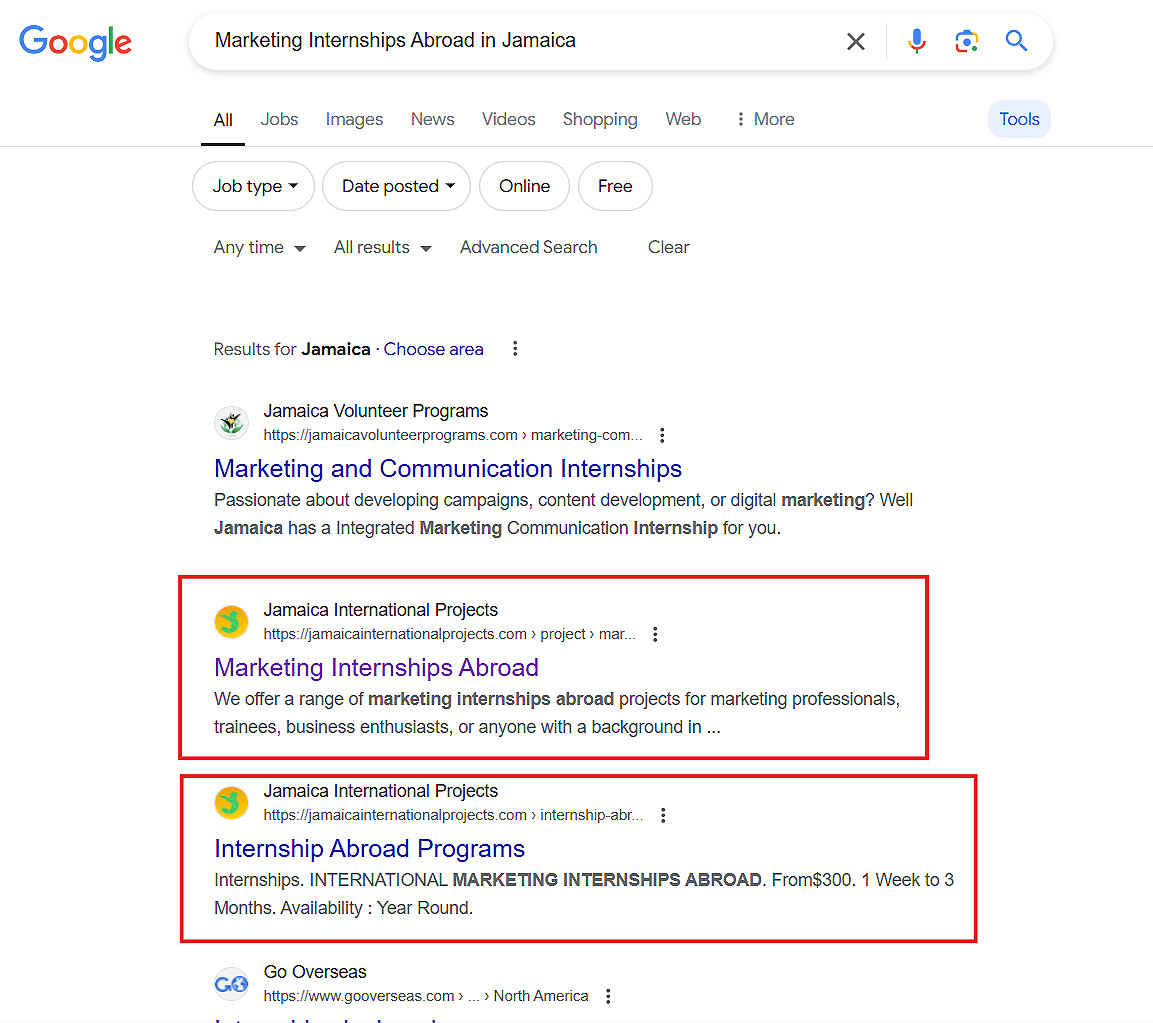
Task: Clear the search box with the X icon
Action: click(x=855, y=41)
